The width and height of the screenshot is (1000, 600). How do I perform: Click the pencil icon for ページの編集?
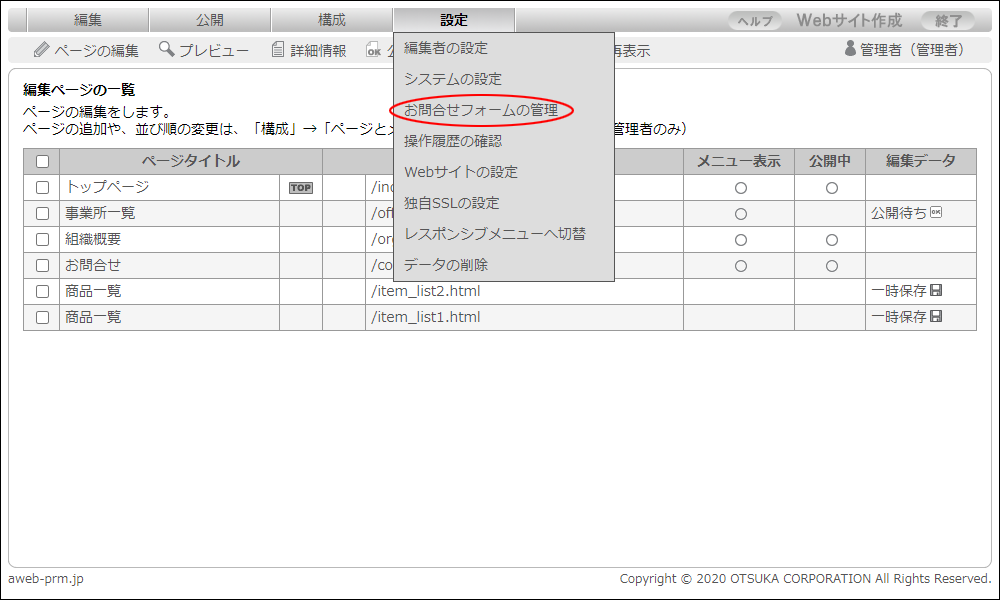click(x=41, y=50)
